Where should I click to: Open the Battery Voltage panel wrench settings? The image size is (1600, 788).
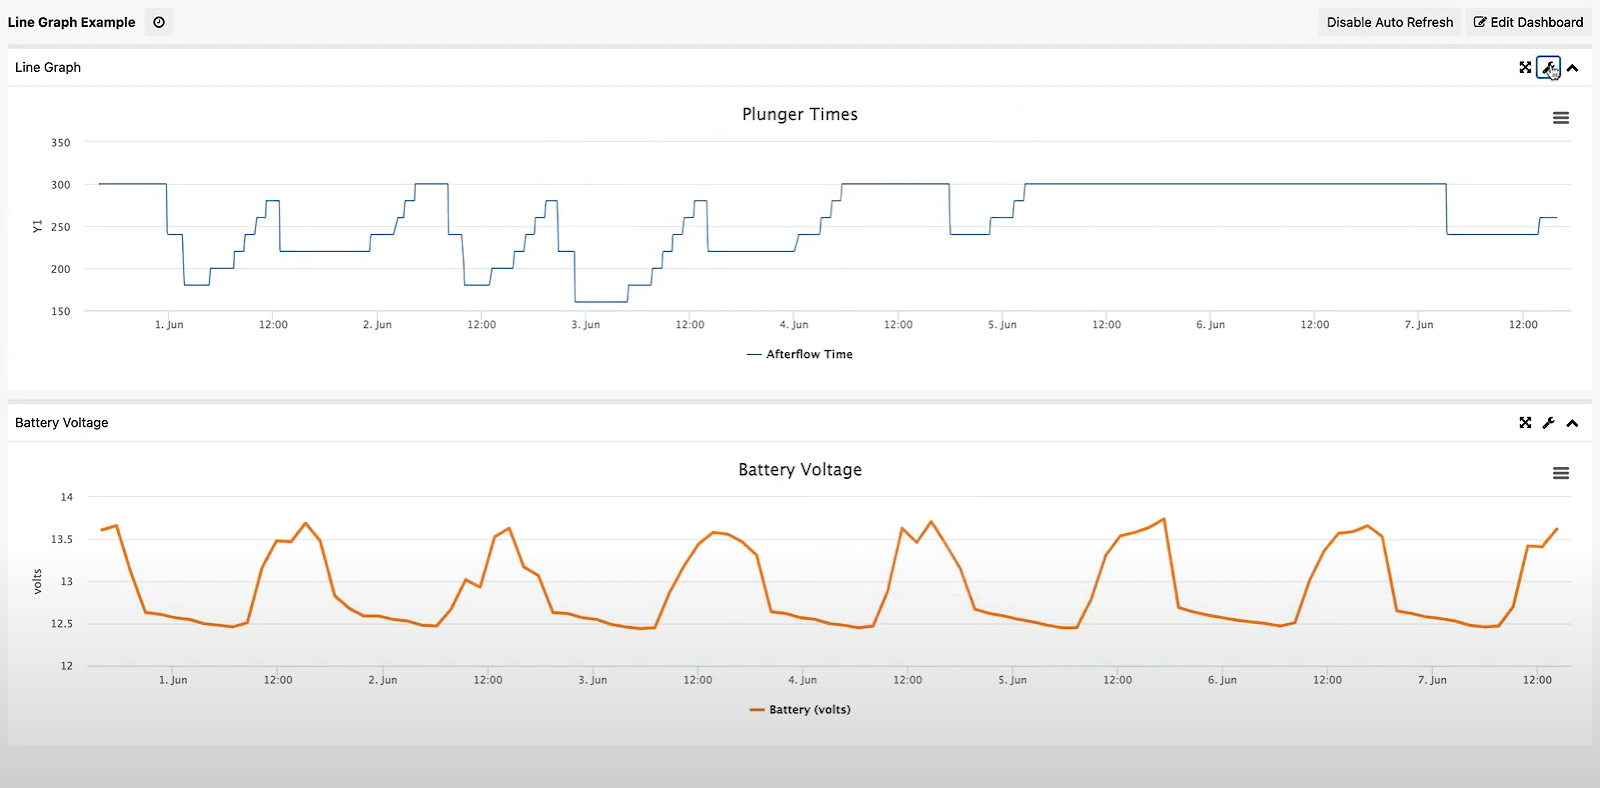1548,423
